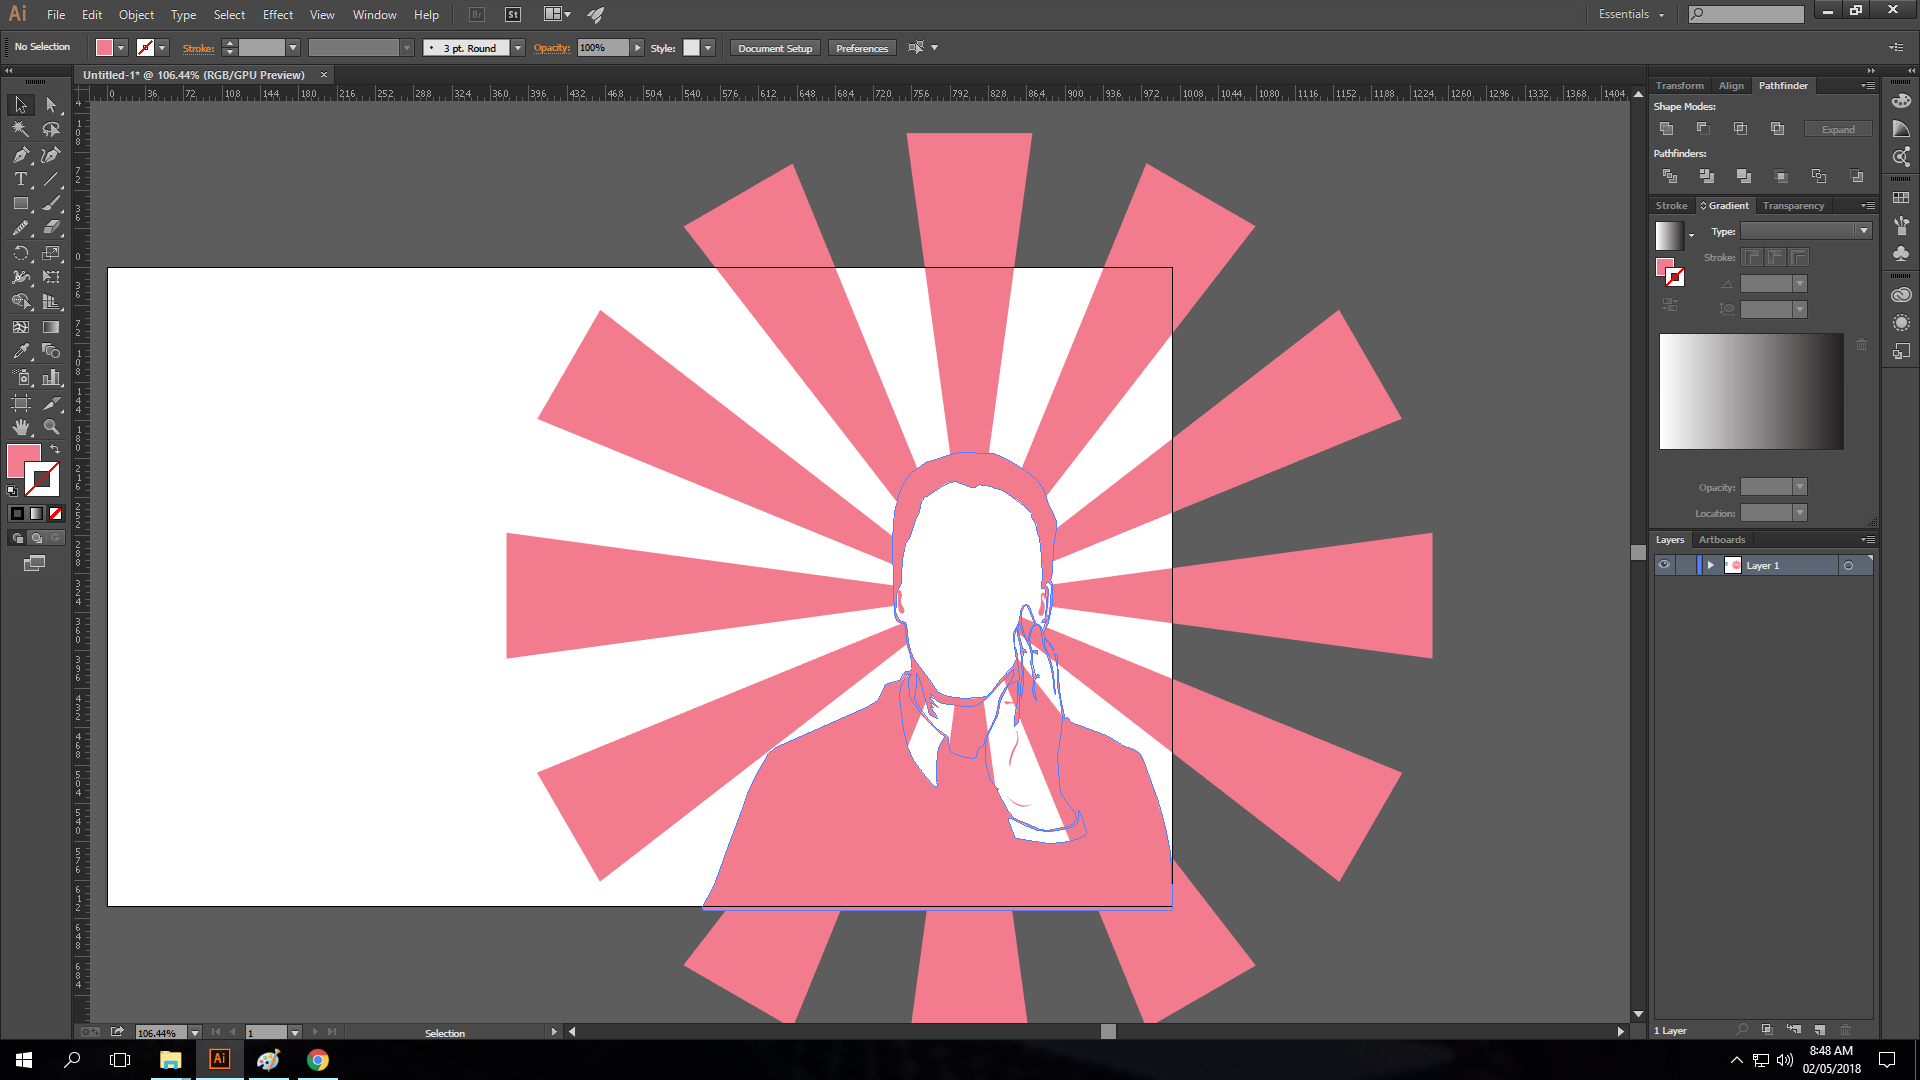Select the Rotate tool
The width and height of the screenshot is (1920, 1080).
[21, 253]
